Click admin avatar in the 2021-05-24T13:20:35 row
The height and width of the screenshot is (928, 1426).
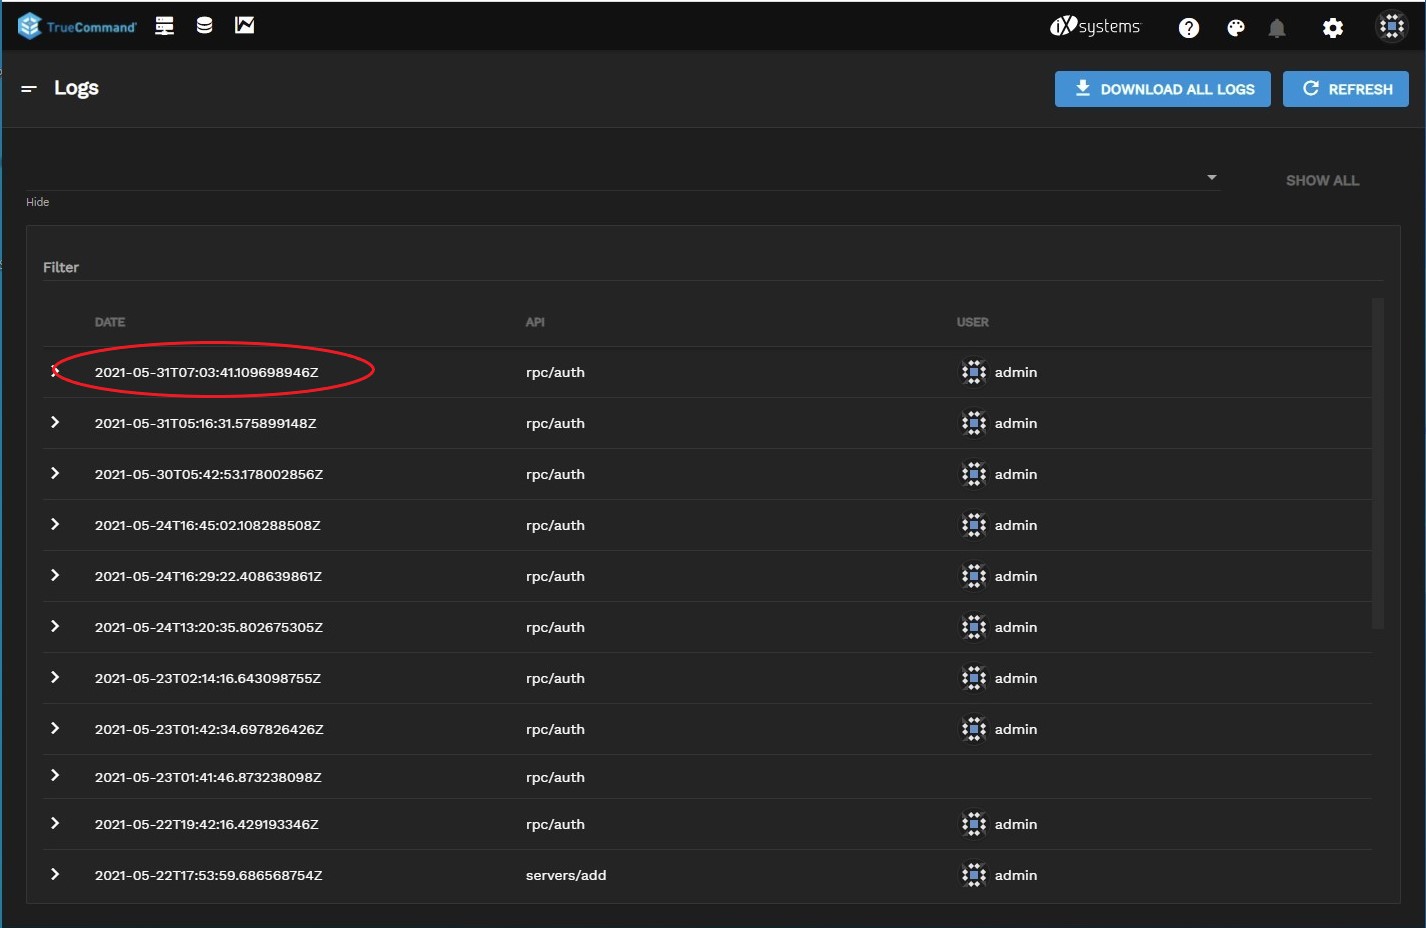[x=974, y=627]
